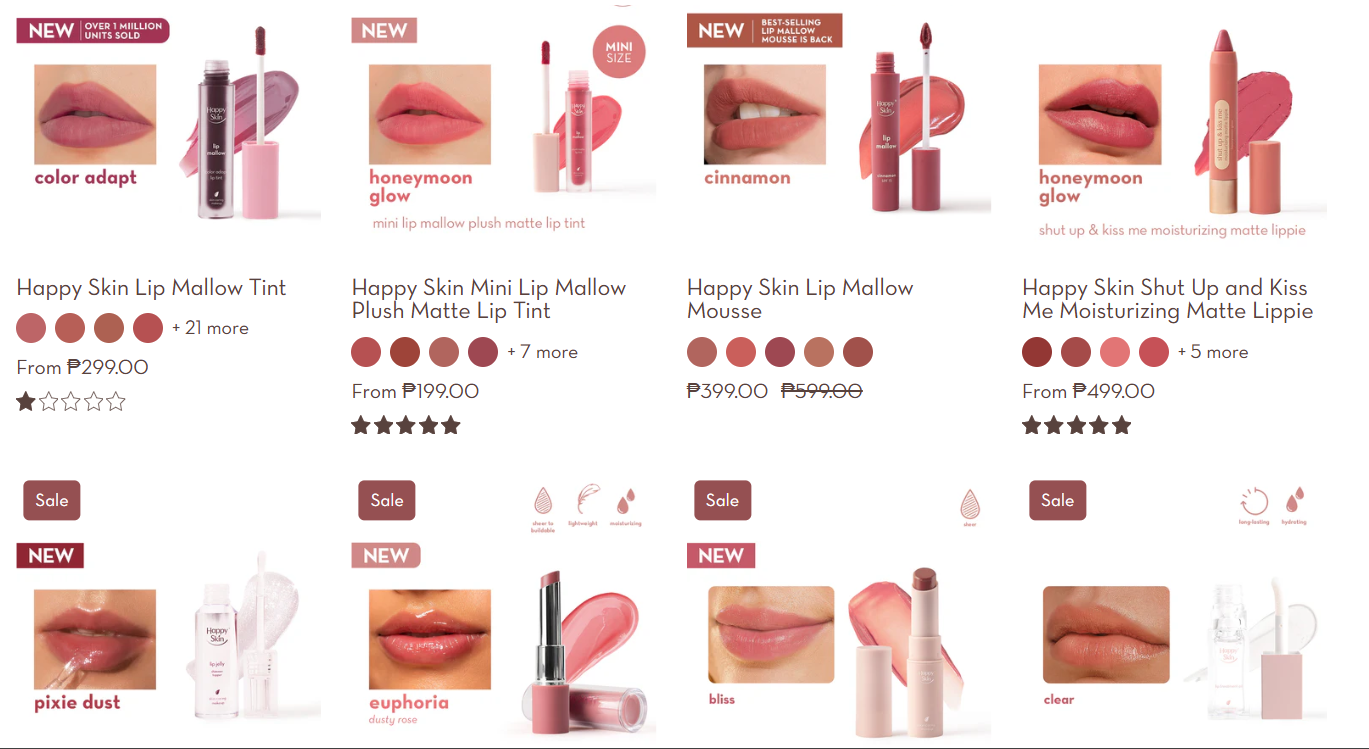Expand the '+ 21 more' shades for Lip Mallow Tint
This screenshot has height=749, width=1369.
pyautogui.click(x=210, y=328)
